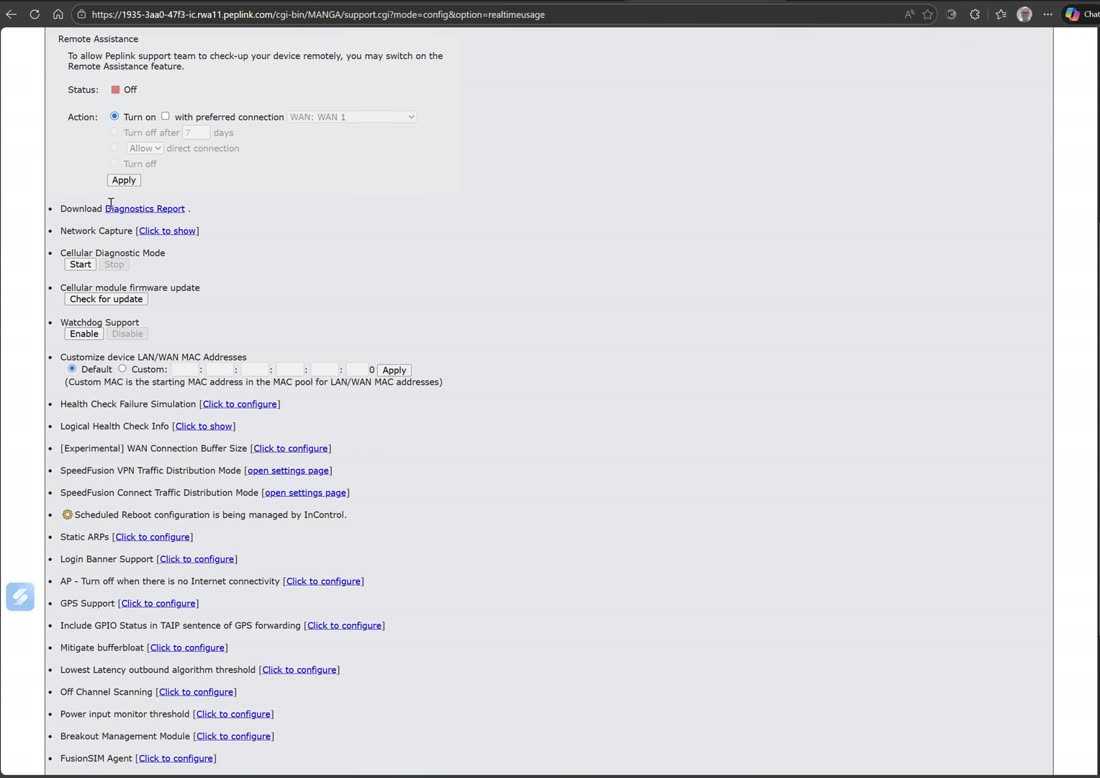Configure GPIO Status in TAIP sentence
Viewport: 1100px width, 778px height.
point(344,626)
